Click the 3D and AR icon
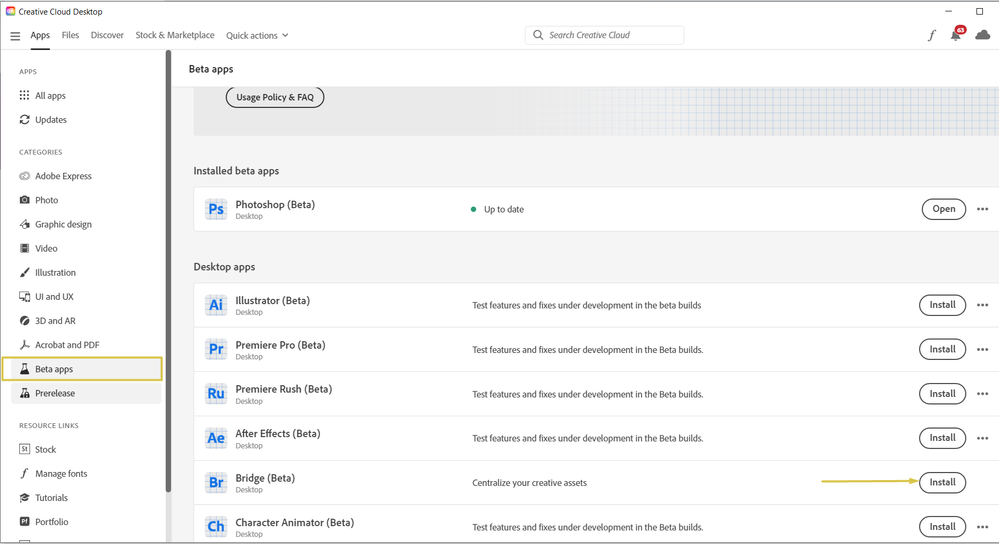 (x=24, y=321)
